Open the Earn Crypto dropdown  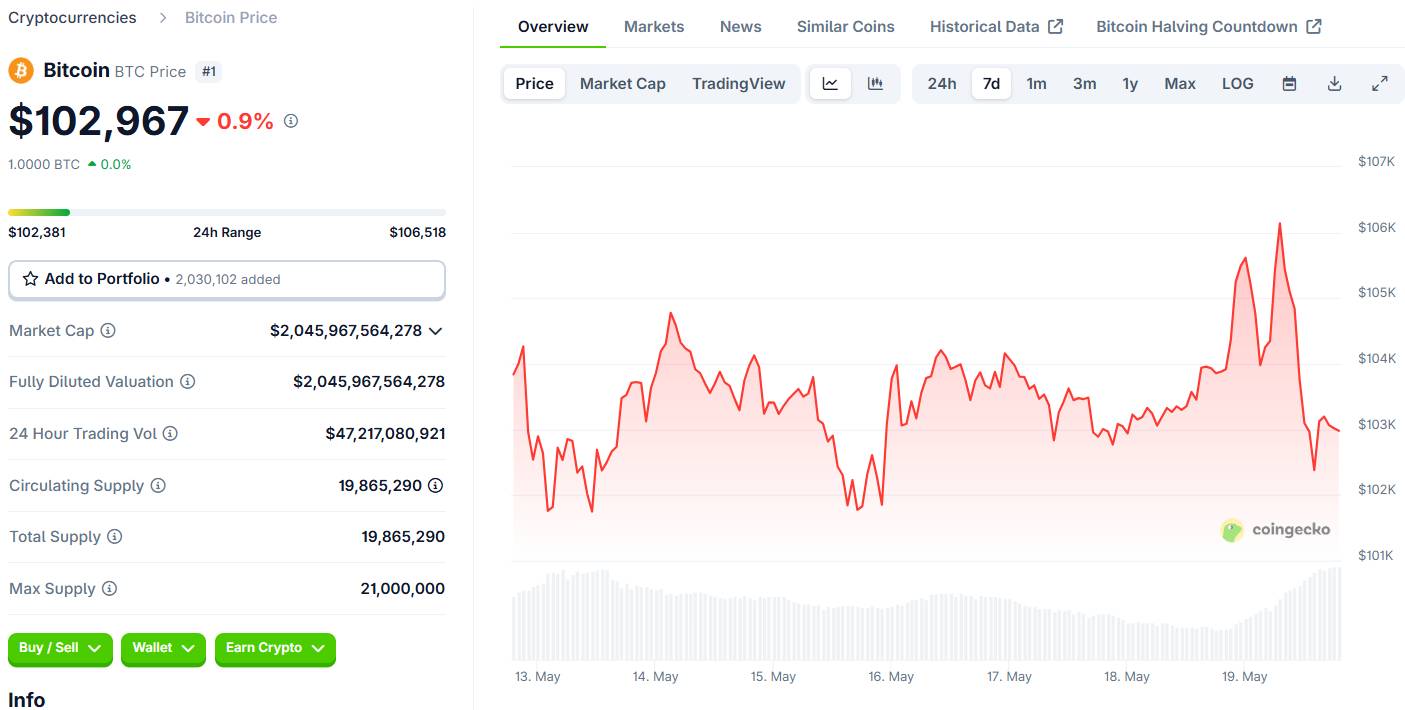(275, 649)
